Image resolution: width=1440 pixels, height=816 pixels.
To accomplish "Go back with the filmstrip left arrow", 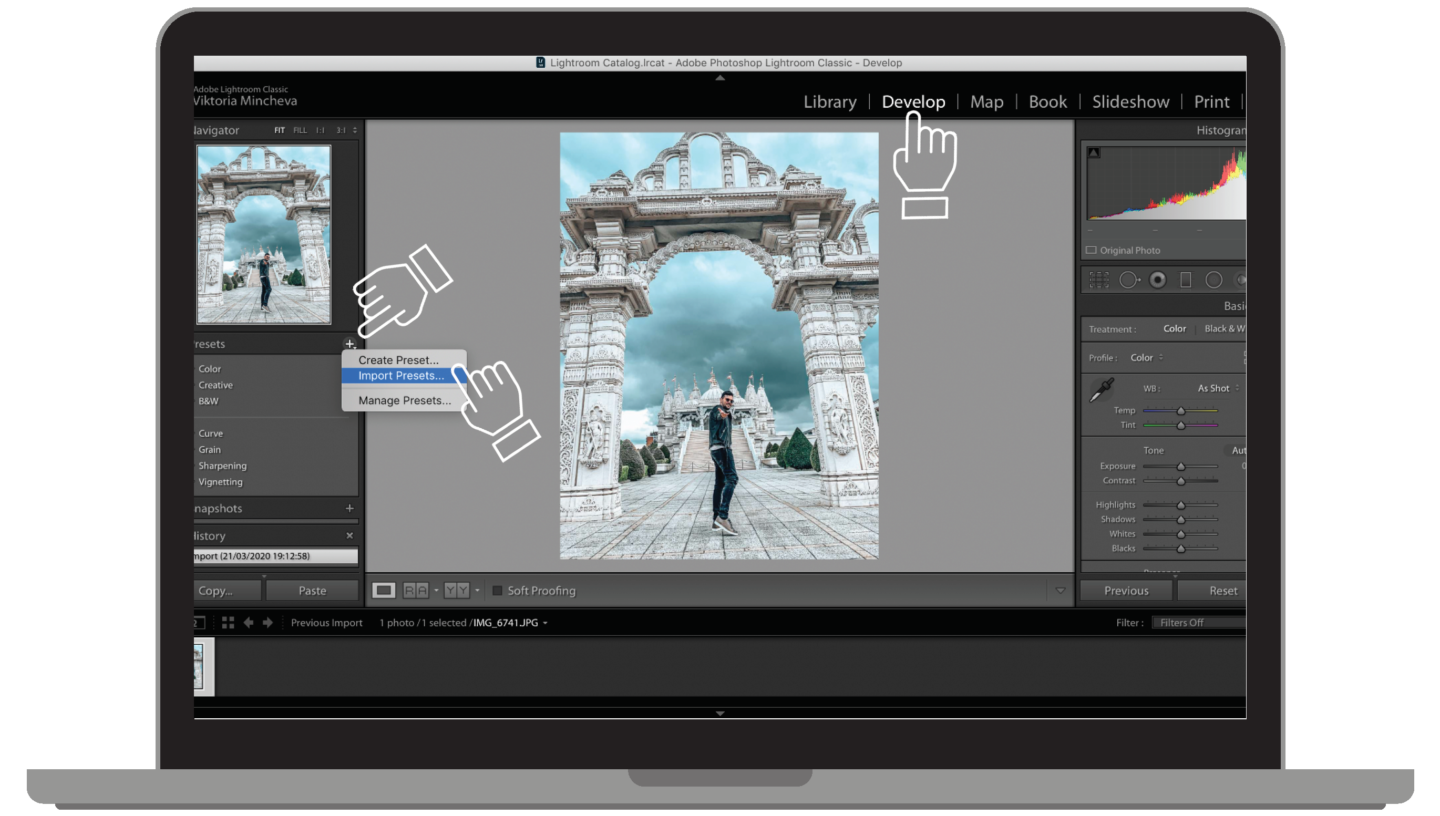I will (x=248, y=623).
